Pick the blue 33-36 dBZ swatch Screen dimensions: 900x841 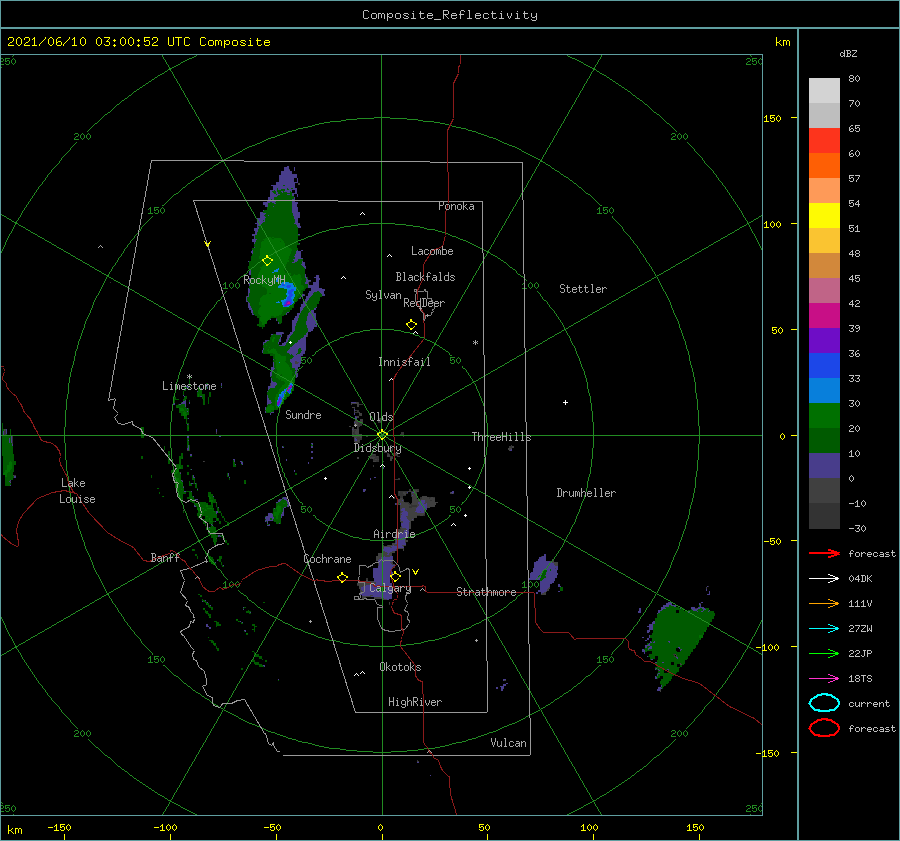pyautogui.click(x=824, y=366)
